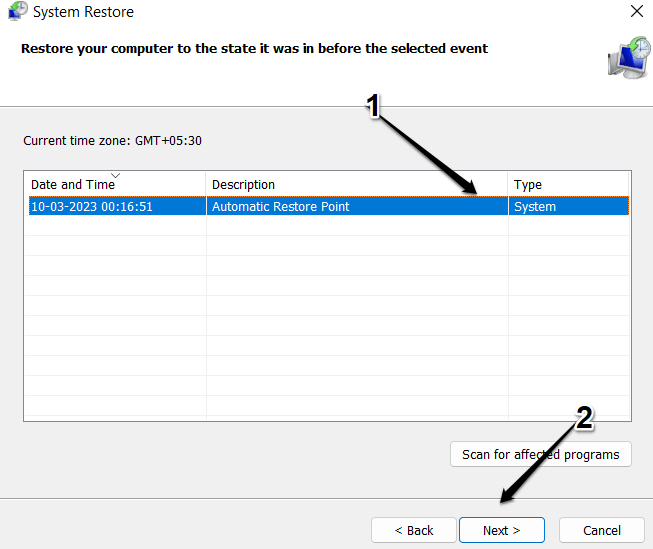Screen dimensions: 653x549
Task: Sort by the Date and Time column header
Action: 72,184
